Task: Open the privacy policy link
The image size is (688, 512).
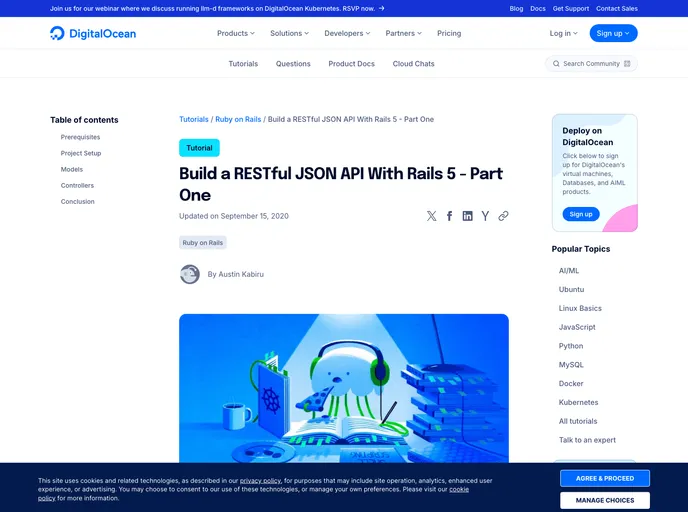Action: point(260,481)
